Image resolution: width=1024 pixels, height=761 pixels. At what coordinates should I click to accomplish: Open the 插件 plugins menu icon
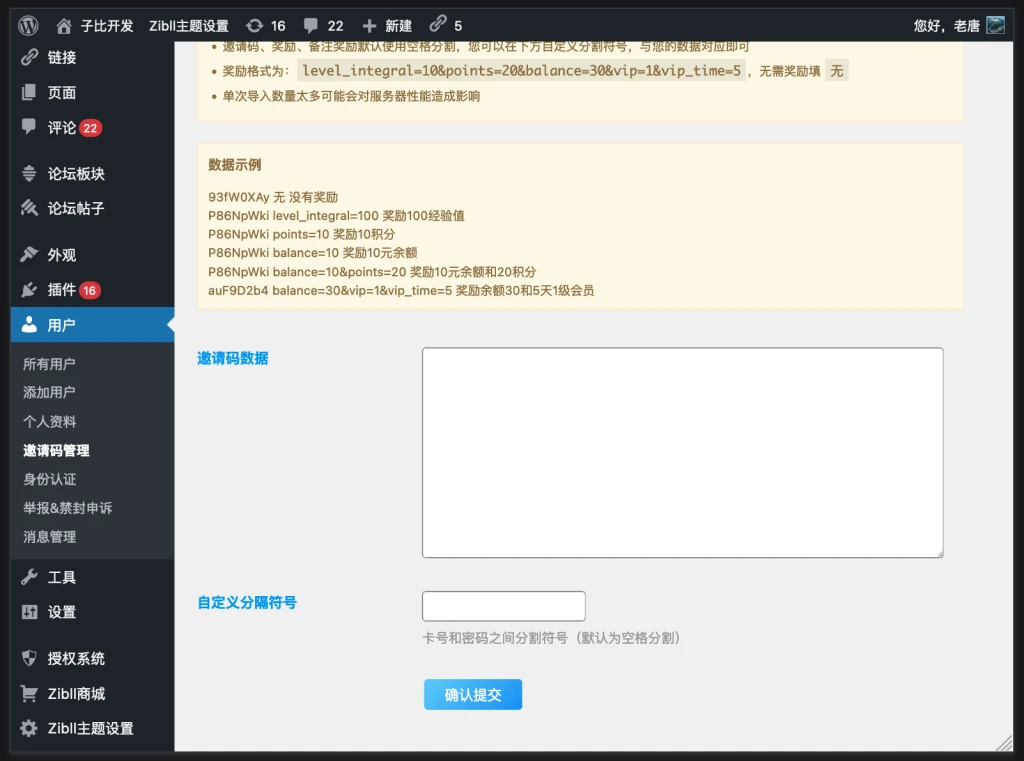click(x=29, y=290)
